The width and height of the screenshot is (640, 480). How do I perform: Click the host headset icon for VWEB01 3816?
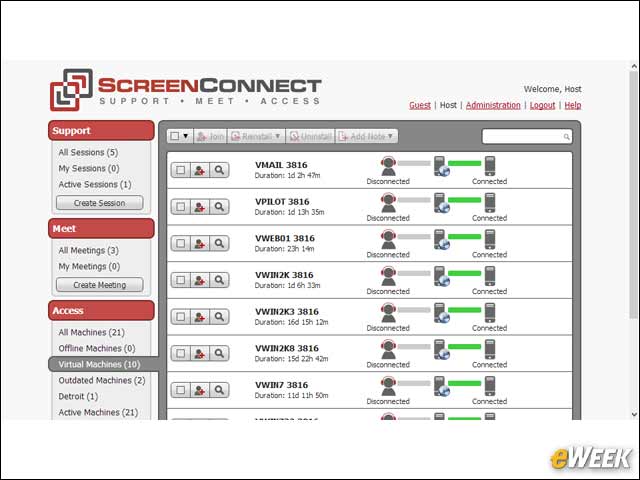click(388, 239)
